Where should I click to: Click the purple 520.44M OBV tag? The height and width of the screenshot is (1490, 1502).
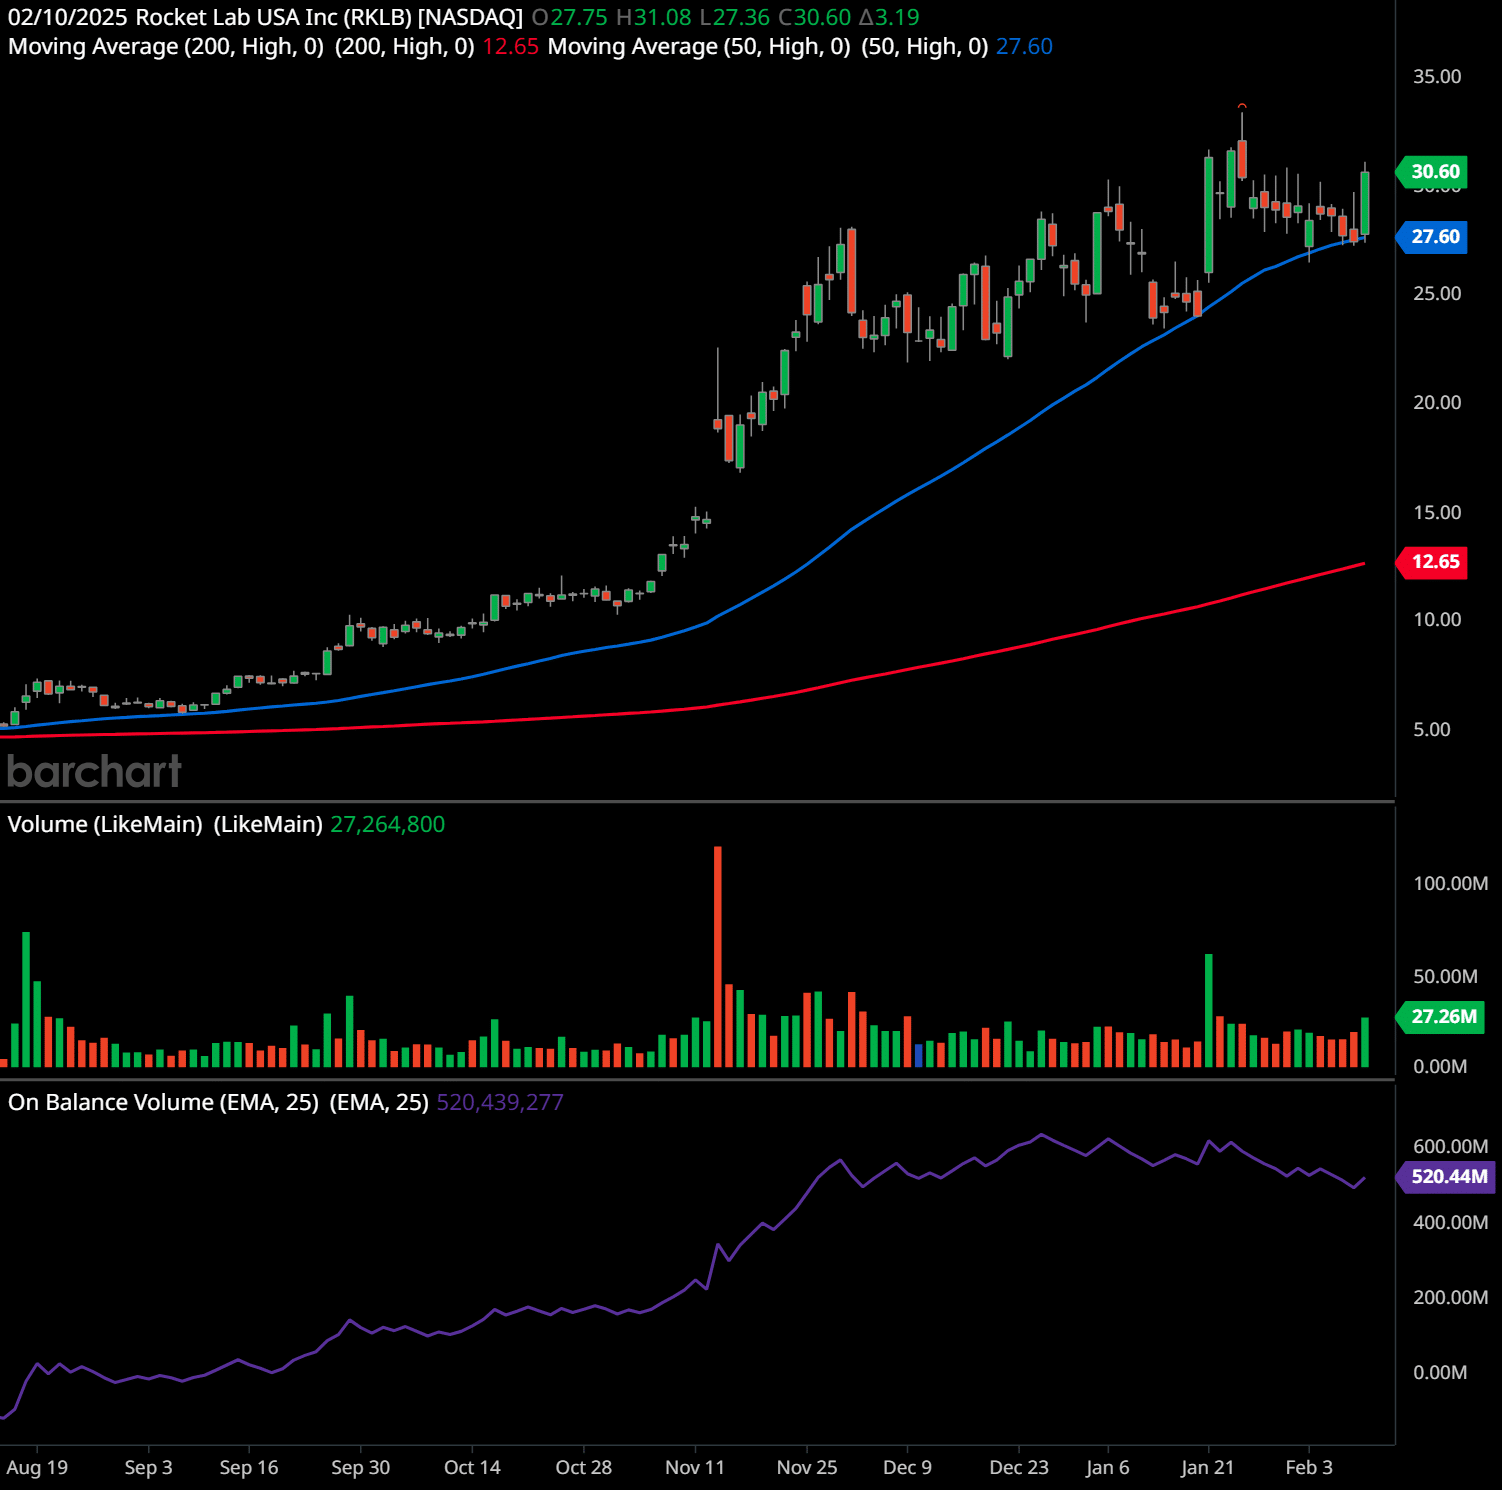[1445, 1176]
